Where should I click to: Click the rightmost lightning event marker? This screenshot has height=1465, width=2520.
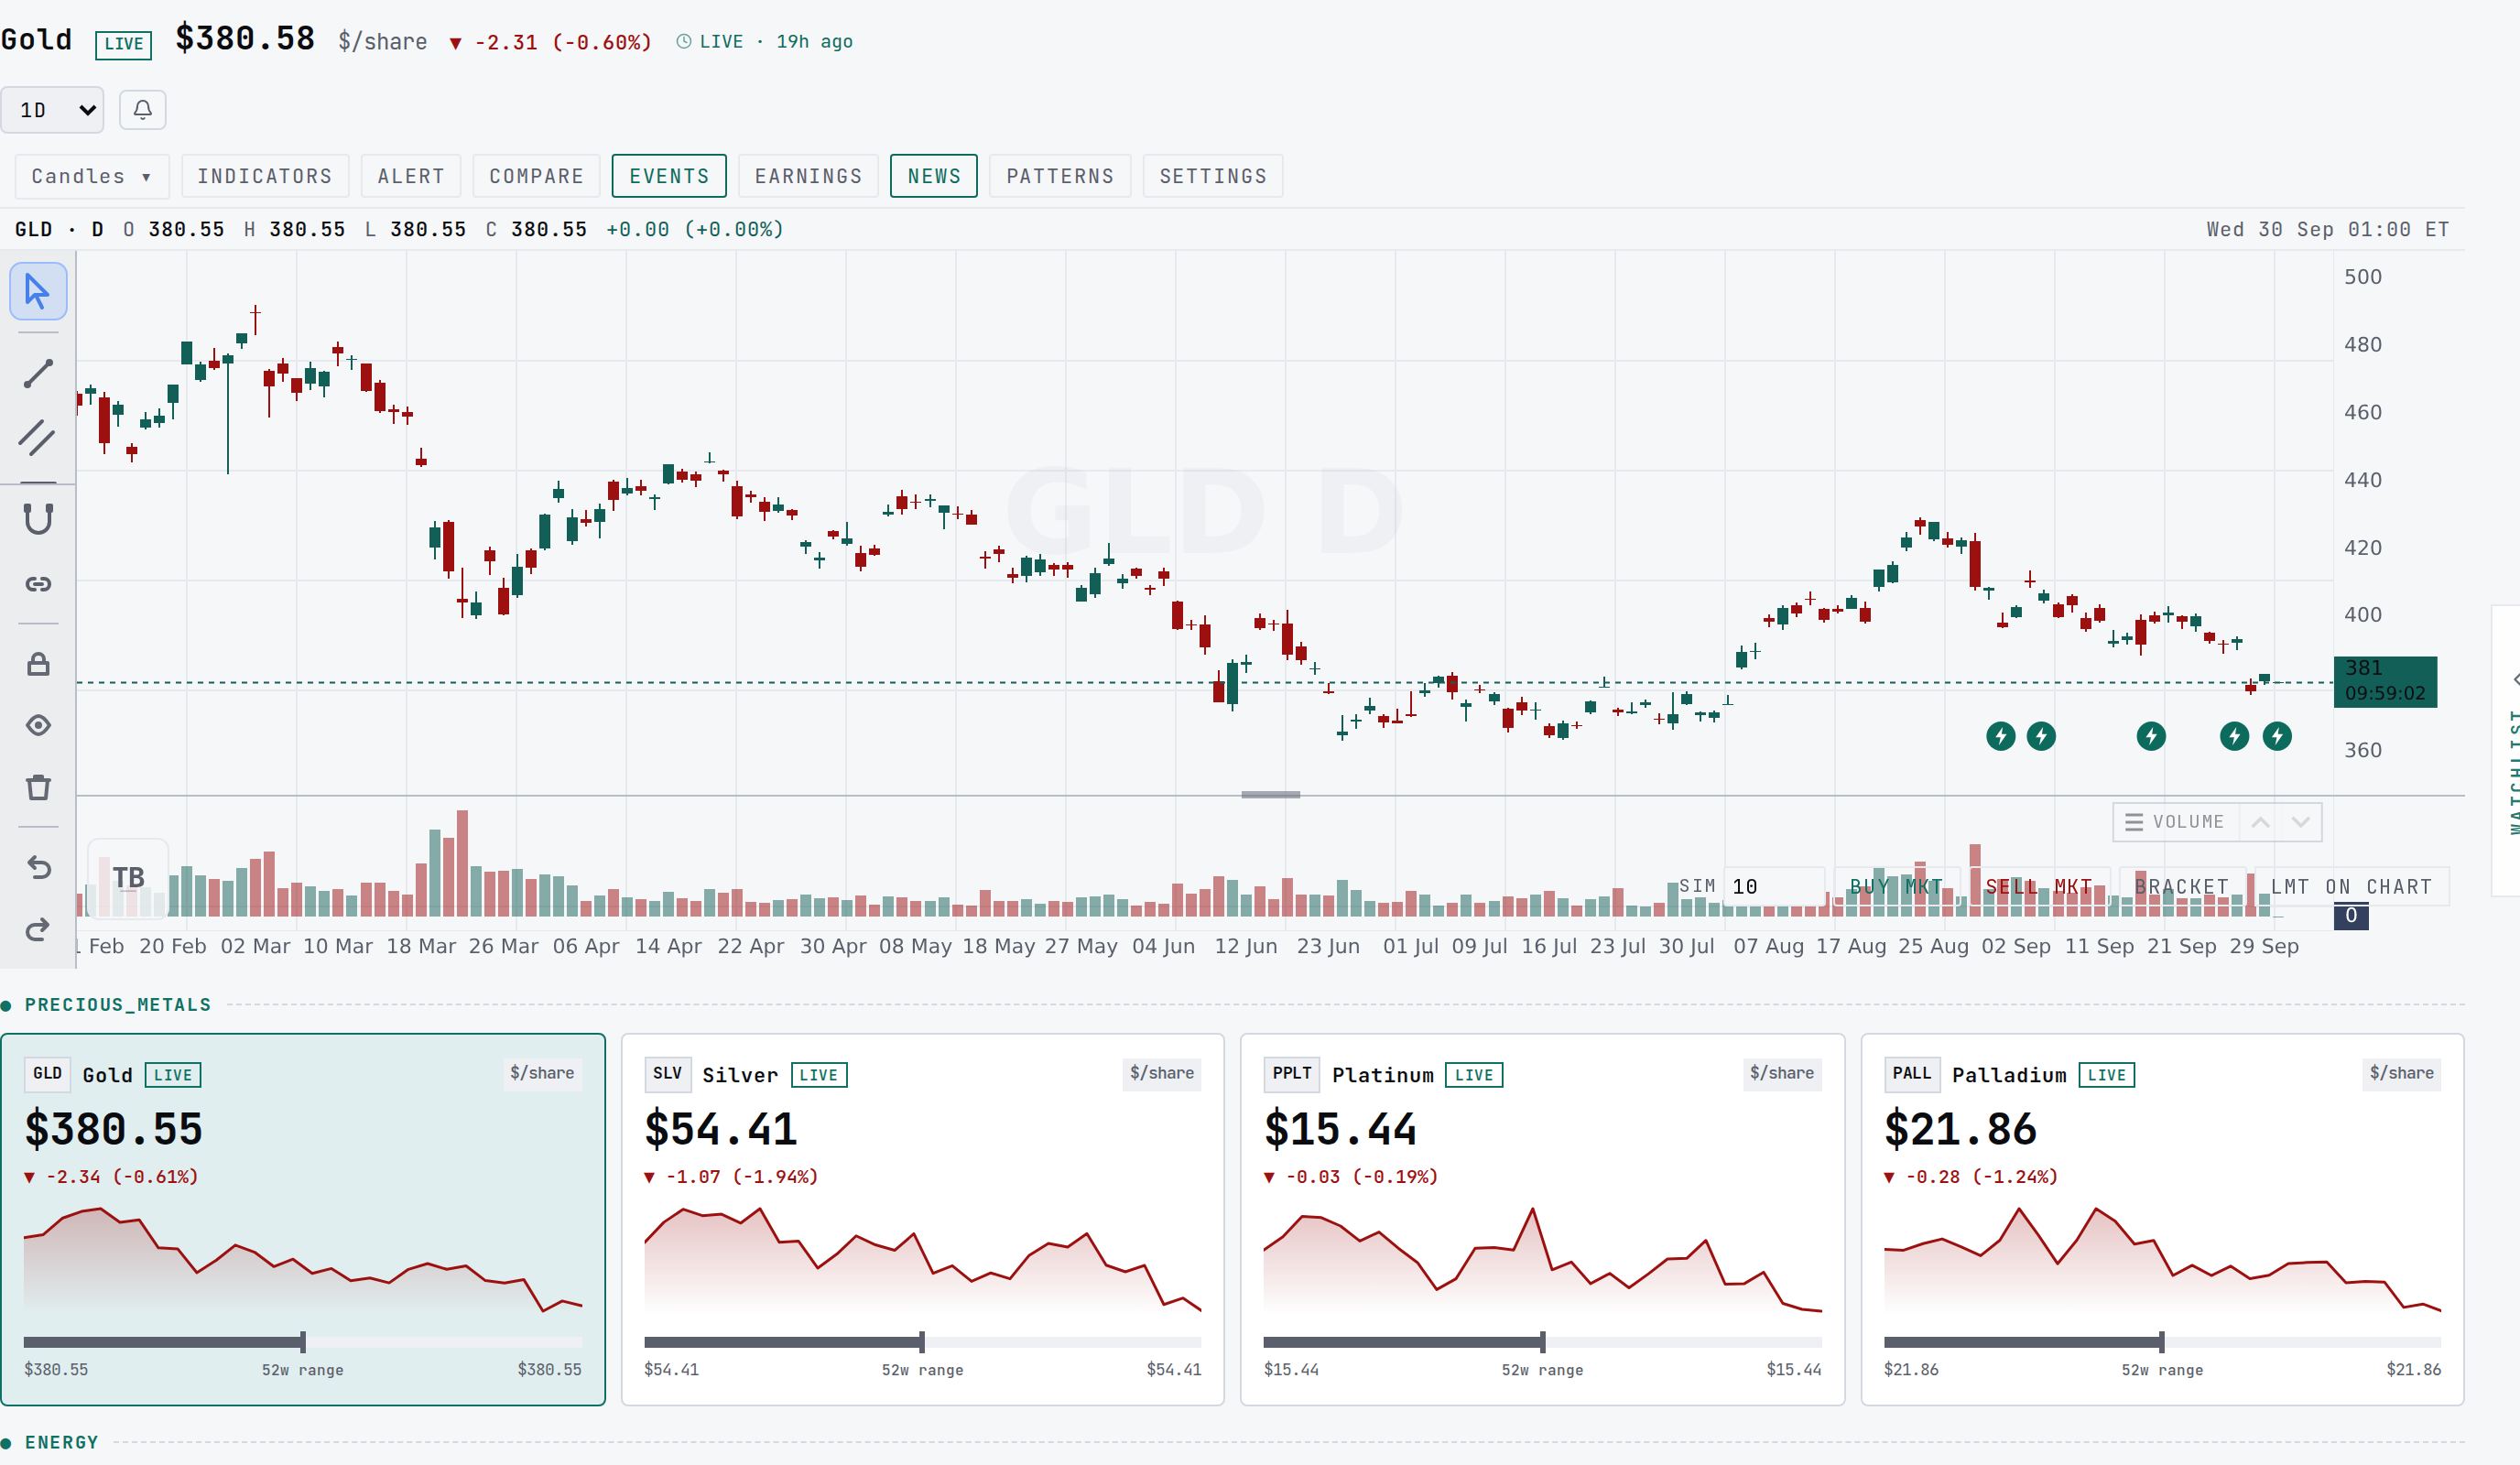(2277, 737)
